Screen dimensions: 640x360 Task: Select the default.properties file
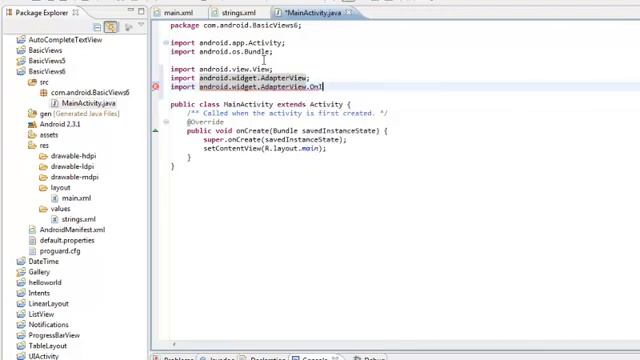67,240
